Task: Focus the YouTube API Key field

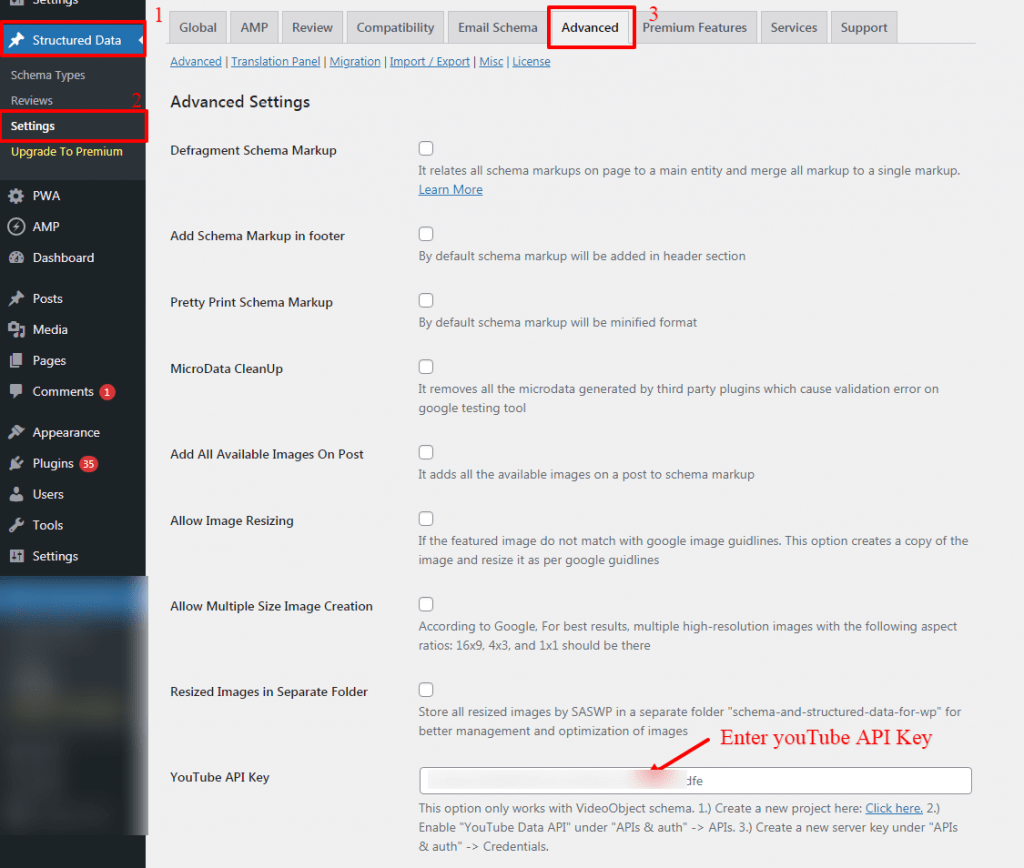Action: [696, 780]
